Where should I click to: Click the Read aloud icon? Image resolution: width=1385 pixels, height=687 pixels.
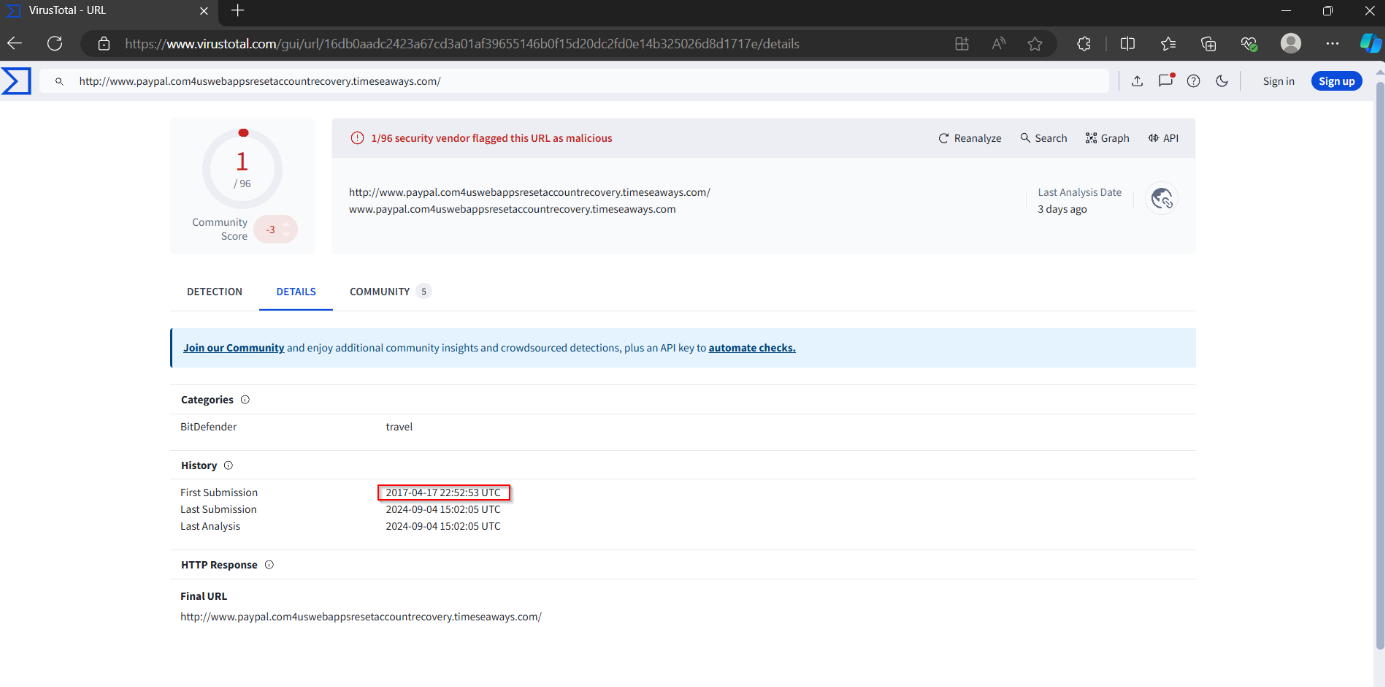tap(999, 44)
